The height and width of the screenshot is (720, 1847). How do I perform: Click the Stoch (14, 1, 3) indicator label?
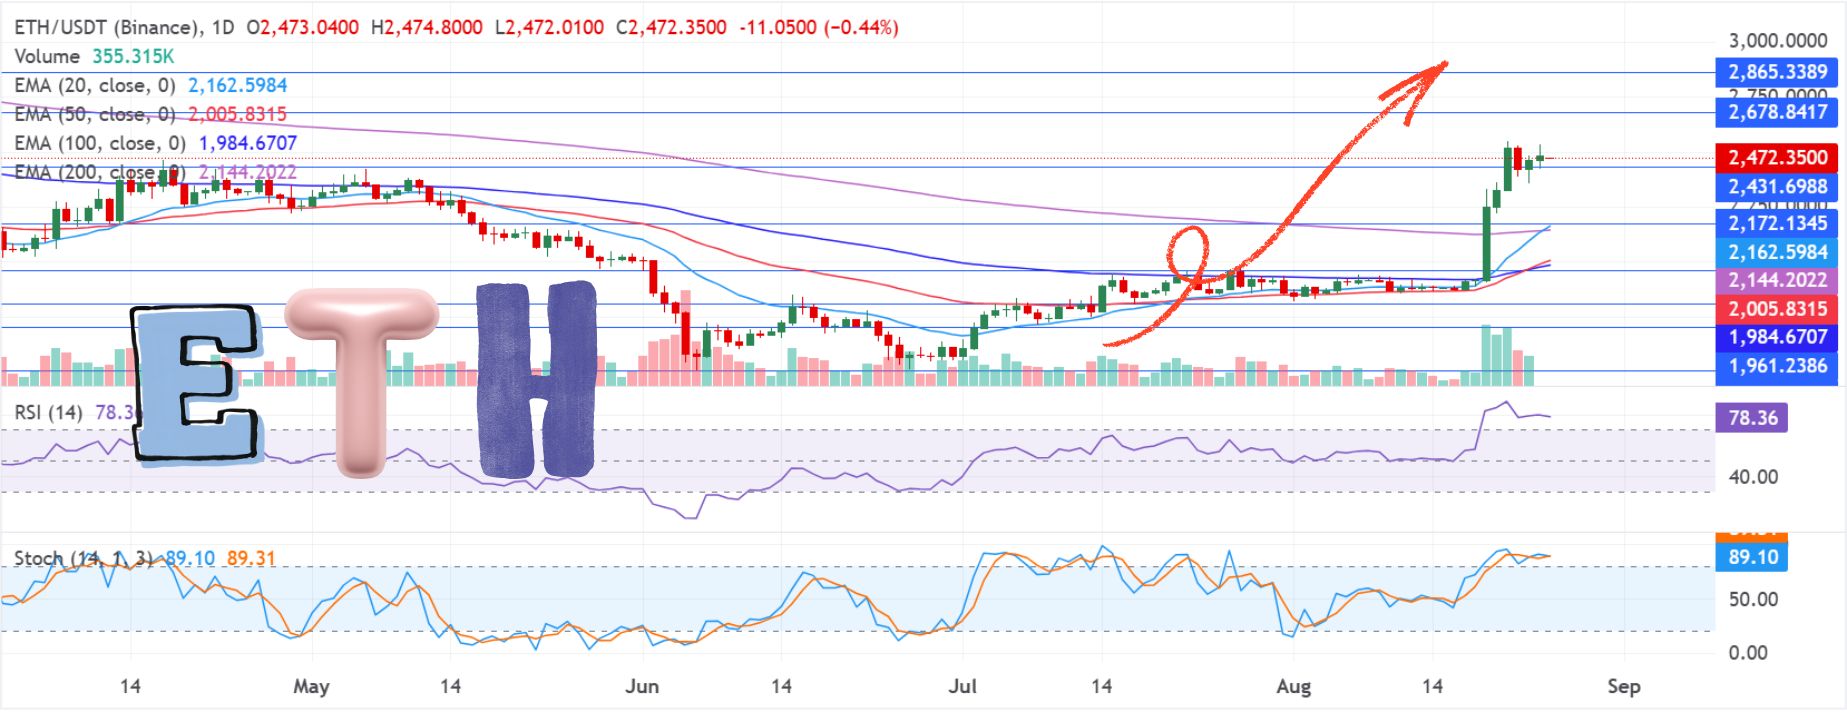click(x=84, y=558)
